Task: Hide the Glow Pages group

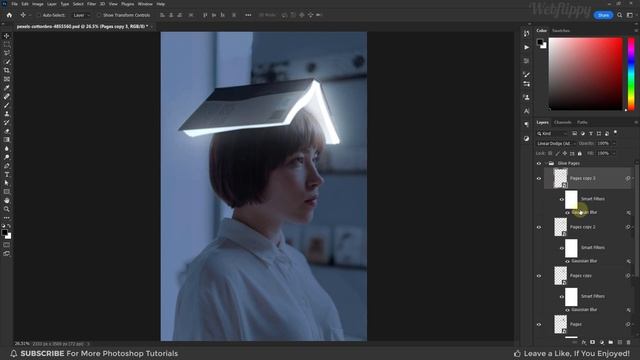Action: point(539,163)
